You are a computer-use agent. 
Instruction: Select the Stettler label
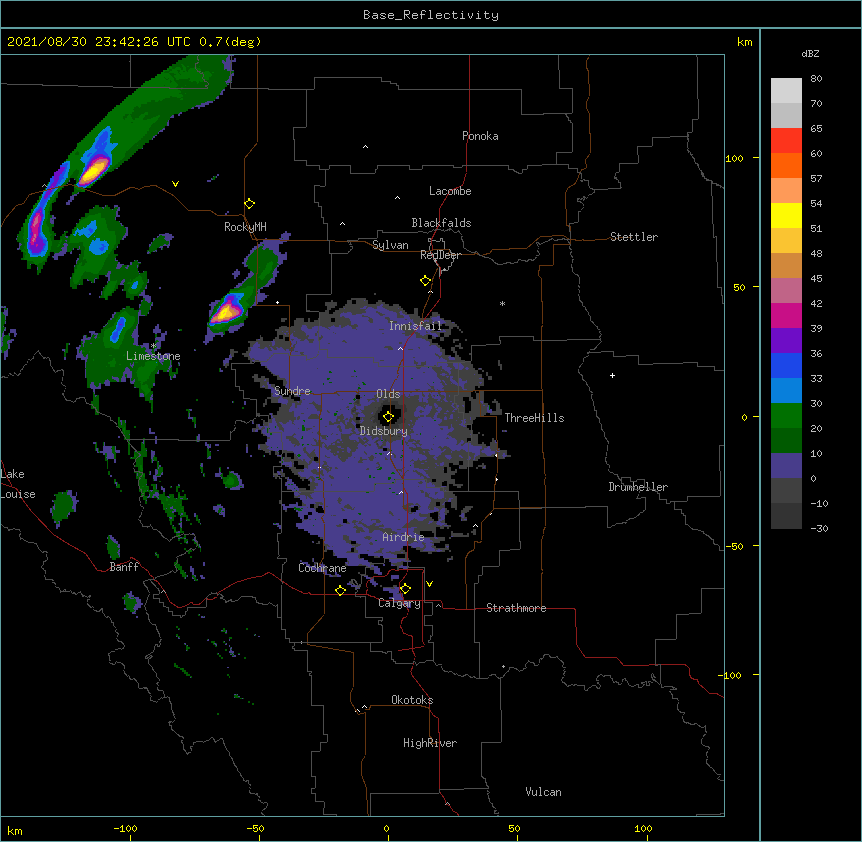pyautogui.click(x=634, y=237)
